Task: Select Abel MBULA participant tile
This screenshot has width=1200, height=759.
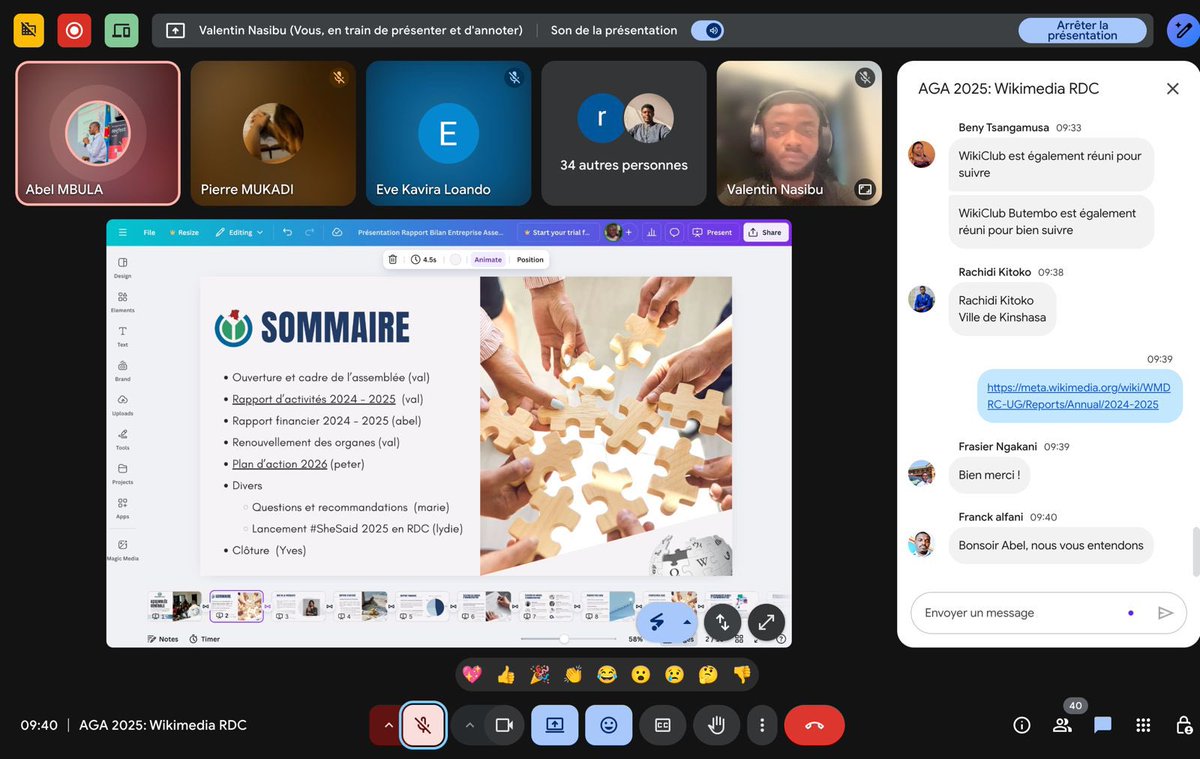Action: pyautogui.click(x=98, y=133)
